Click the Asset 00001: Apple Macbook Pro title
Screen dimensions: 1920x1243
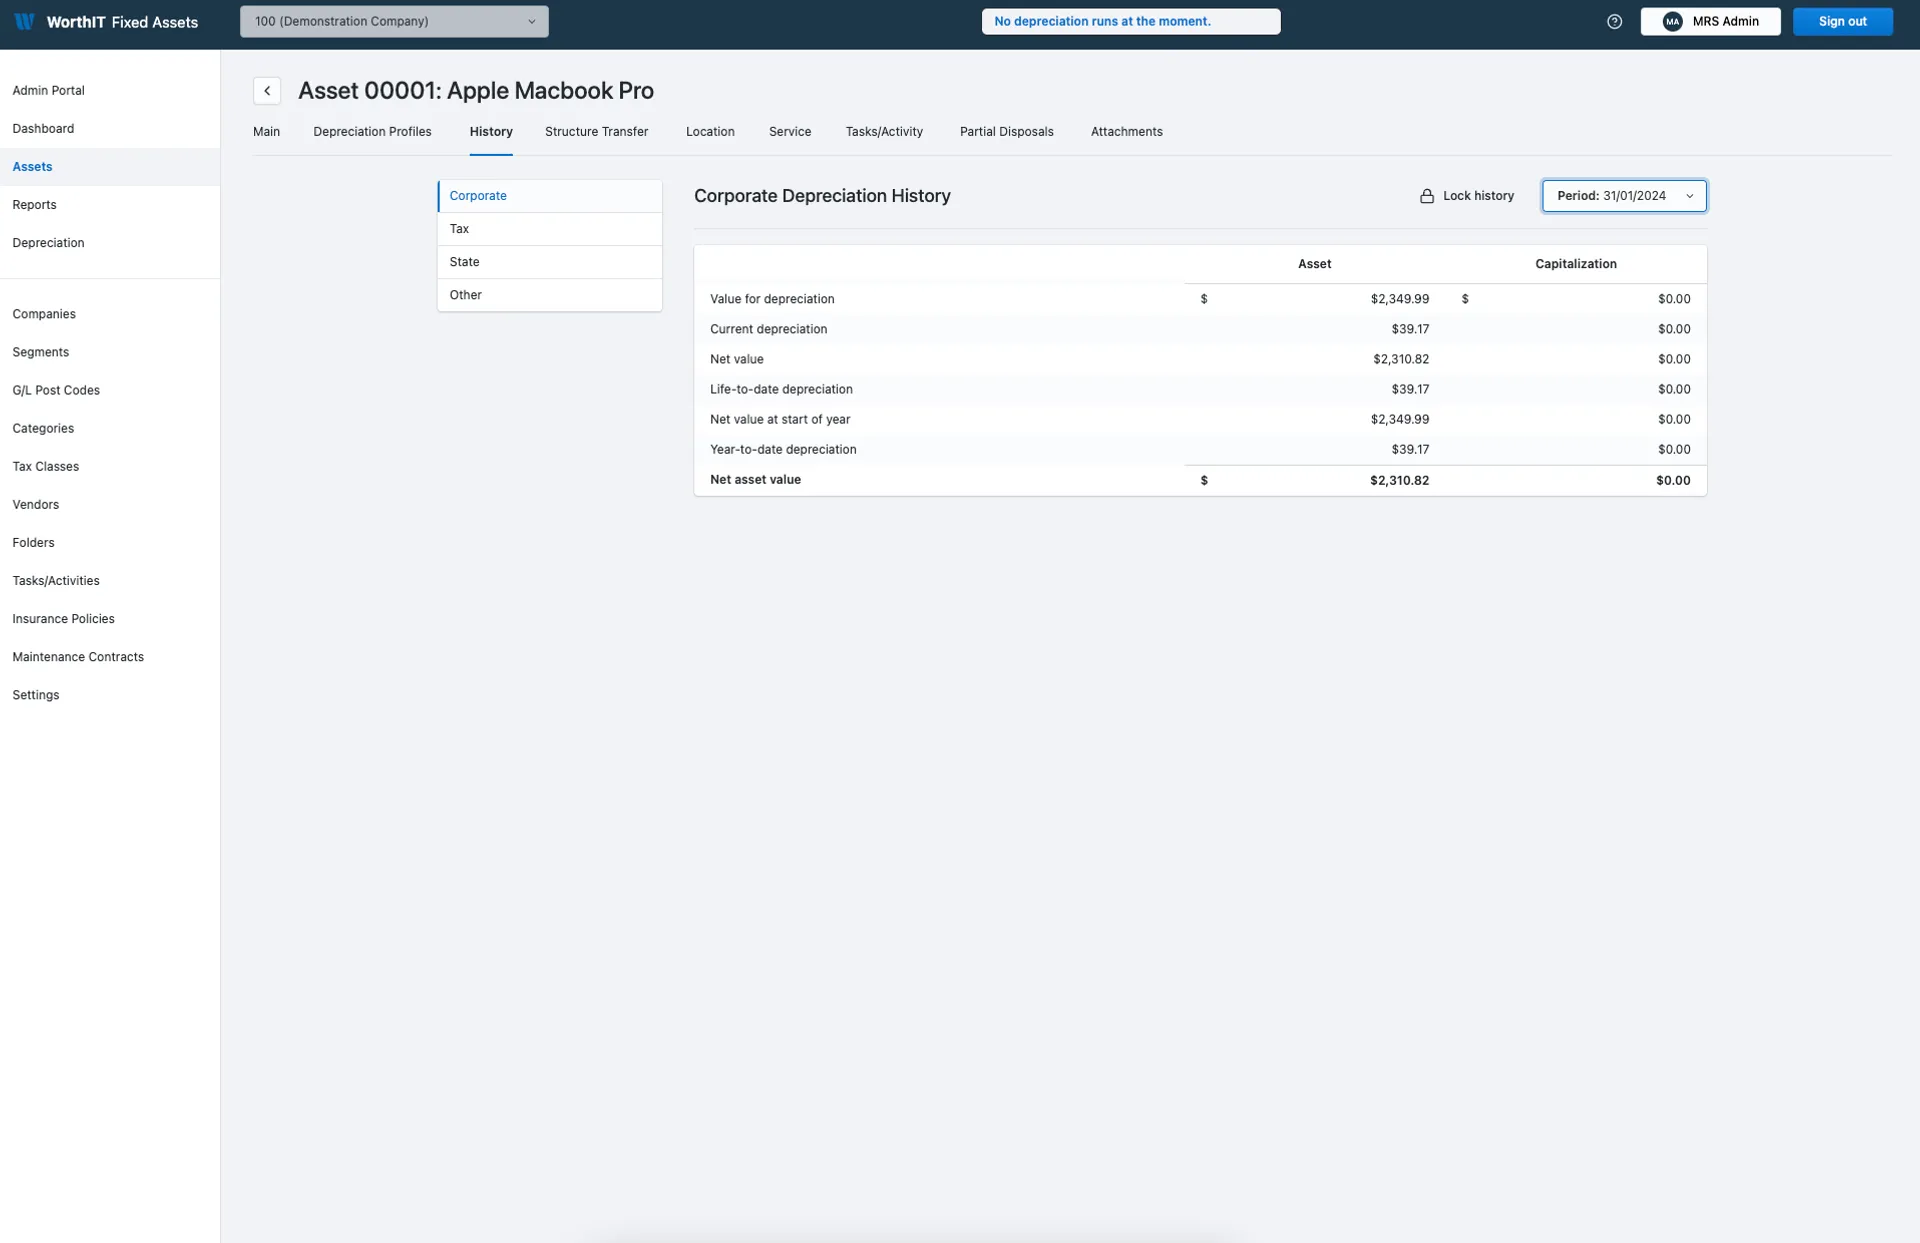[x=476, y=91]
